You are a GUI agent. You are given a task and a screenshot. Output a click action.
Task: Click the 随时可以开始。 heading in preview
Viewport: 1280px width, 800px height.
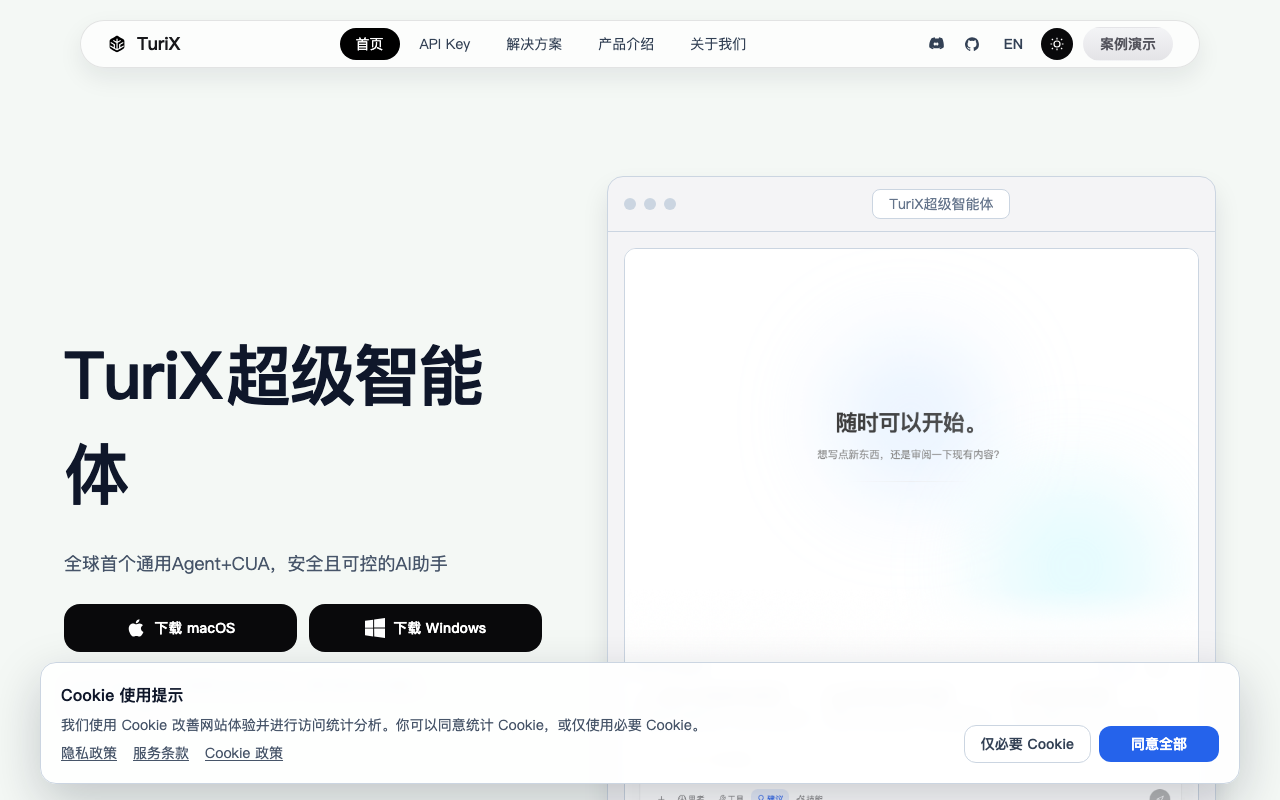[x=908, y=423]
